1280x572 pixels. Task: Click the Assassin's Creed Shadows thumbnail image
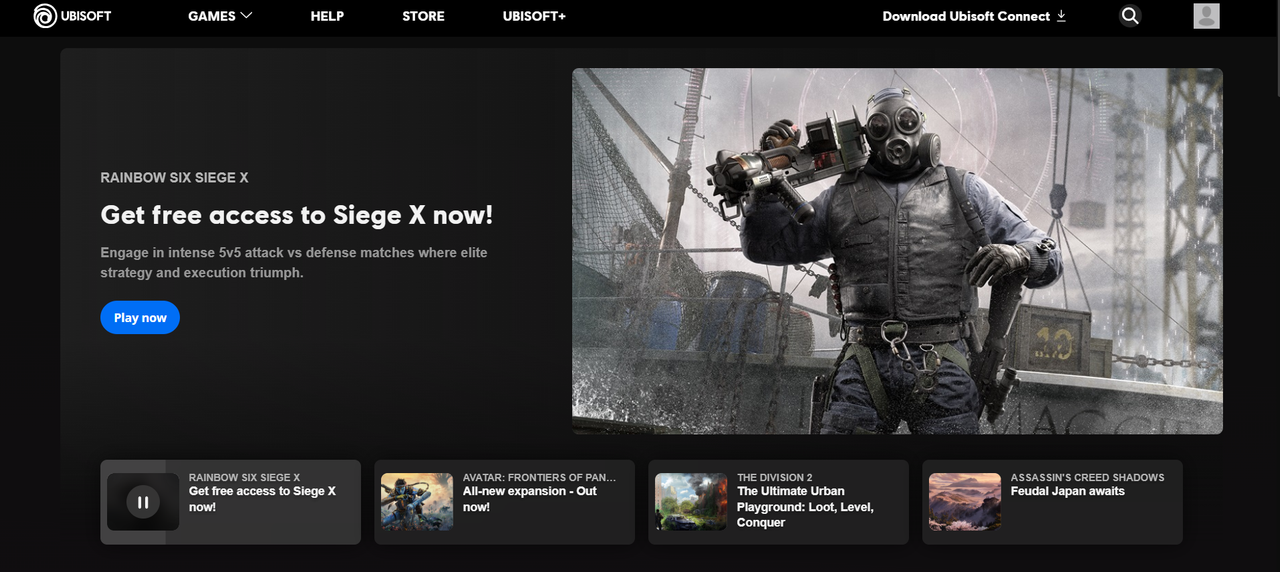click(x=965, y=501)
